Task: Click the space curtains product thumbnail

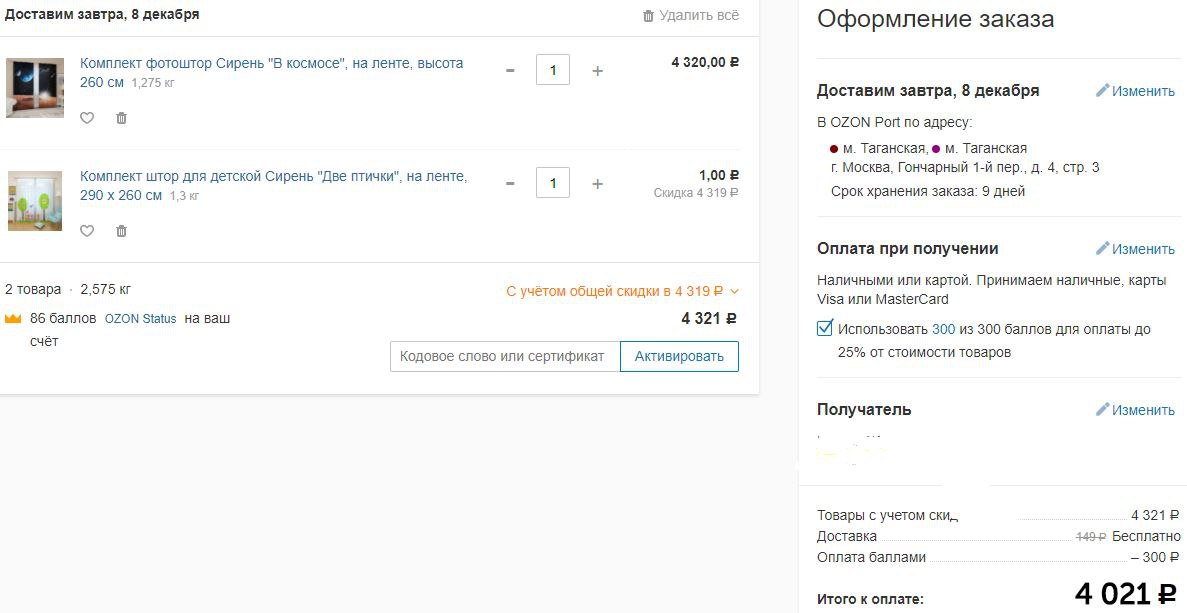Action: [x=35, y=88]
